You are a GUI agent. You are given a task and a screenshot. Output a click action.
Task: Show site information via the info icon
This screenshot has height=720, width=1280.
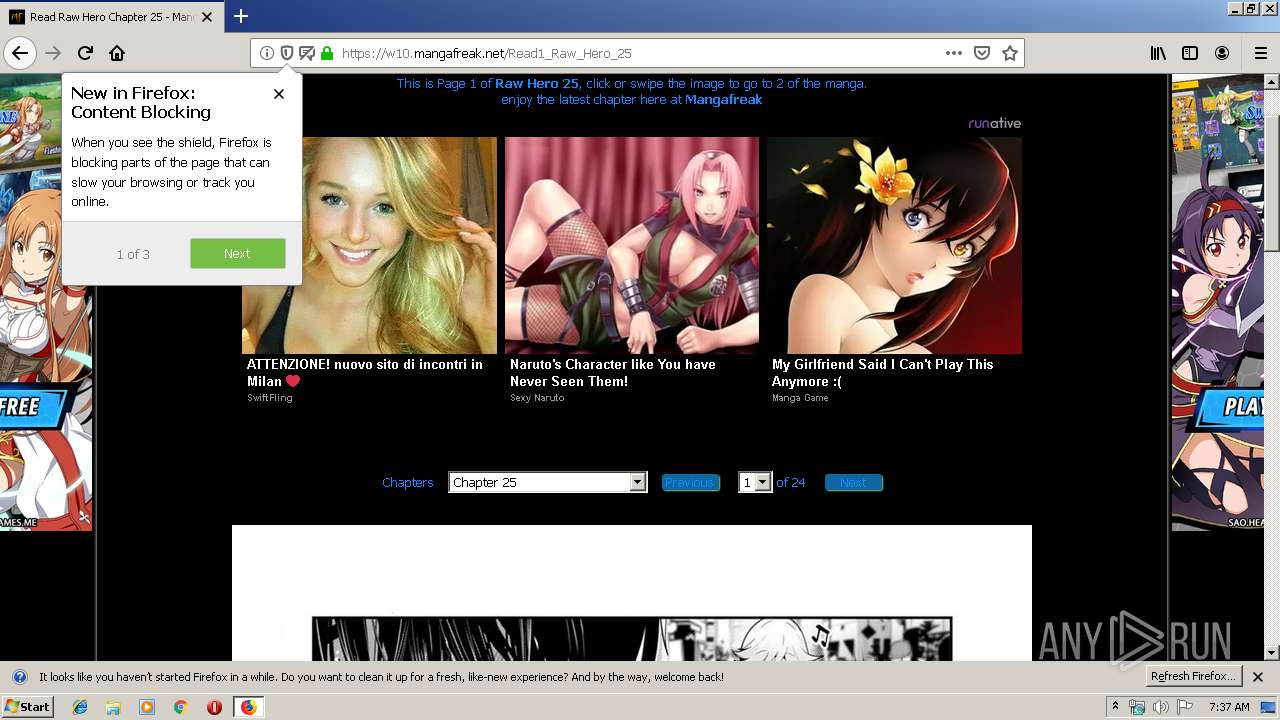click(267, 53)
